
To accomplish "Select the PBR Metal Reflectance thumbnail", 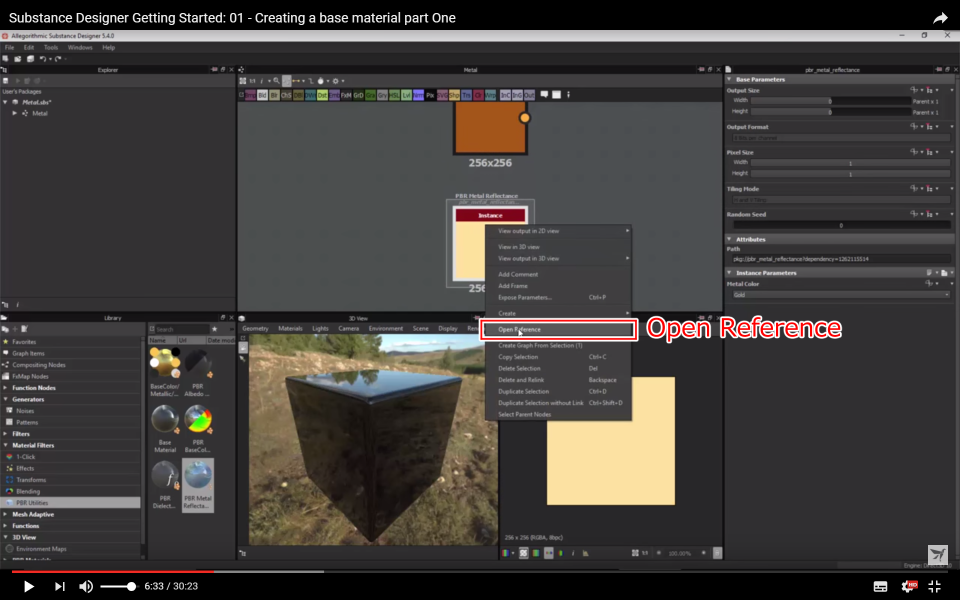I will [x=198, y=486].
